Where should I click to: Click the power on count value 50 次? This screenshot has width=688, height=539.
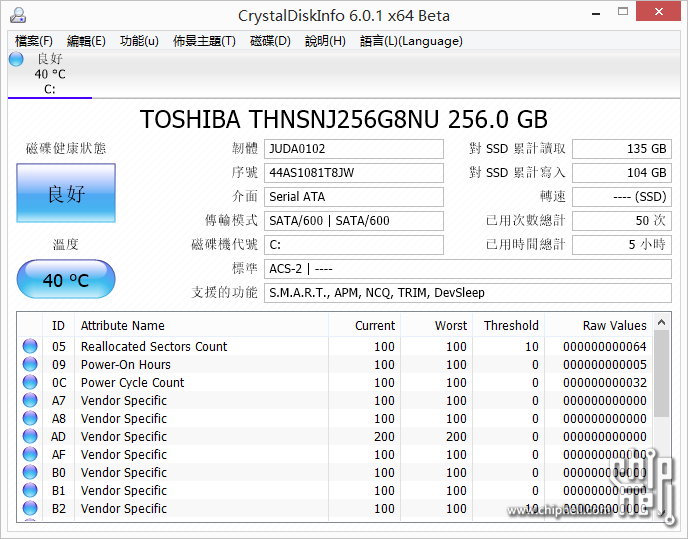(x=622, y=221)
